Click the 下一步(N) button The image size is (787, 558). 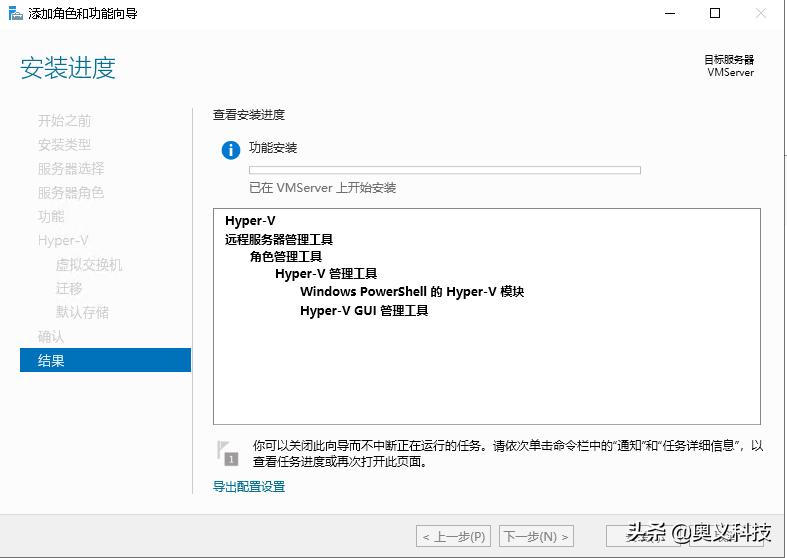[537, 536]
